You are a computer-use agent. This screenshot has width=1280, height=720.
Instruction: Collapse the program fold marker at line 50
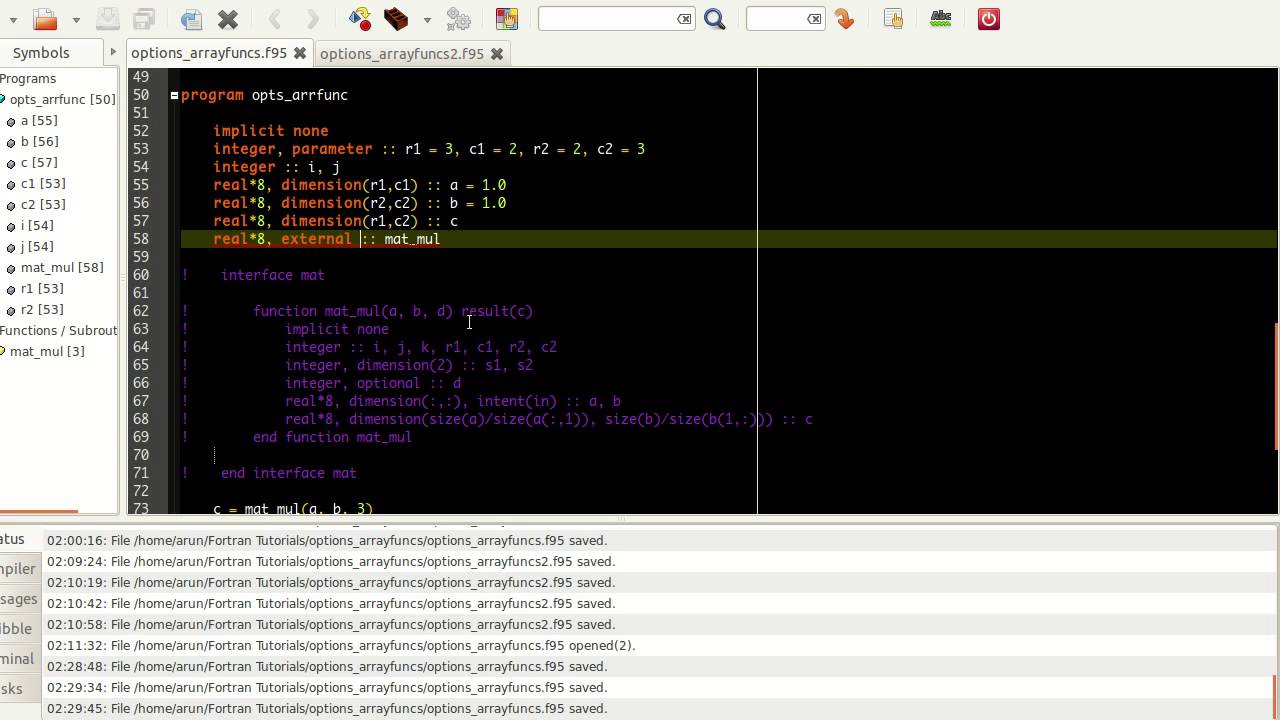[x=174, y=95]
